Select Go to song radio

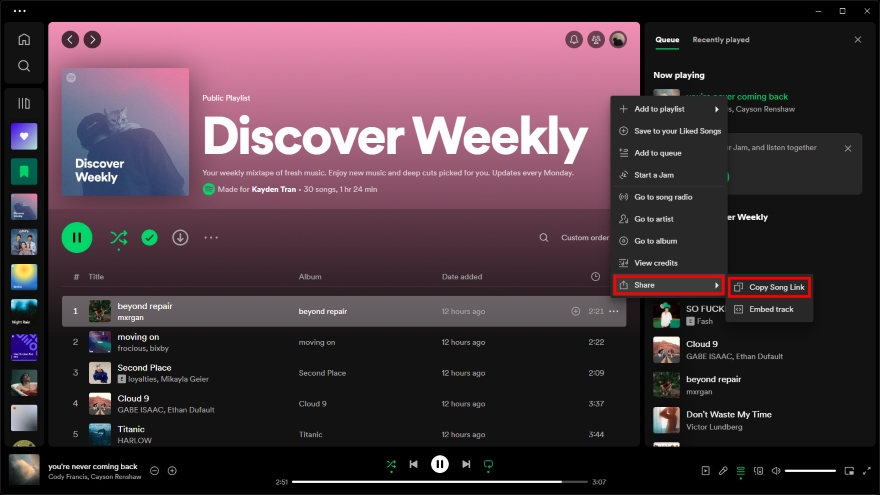pyautogui.click(x=669, y=197)
